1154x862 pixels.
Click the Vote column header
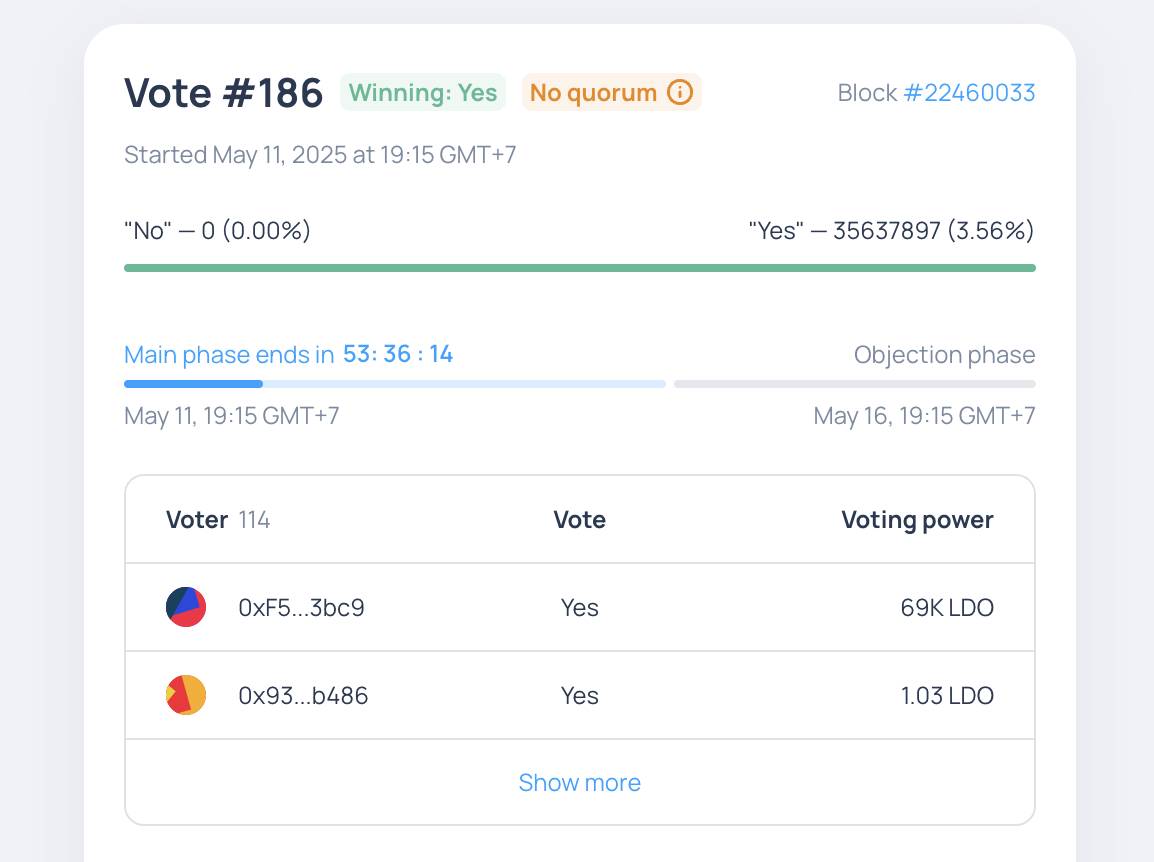[x=579, y=520]
